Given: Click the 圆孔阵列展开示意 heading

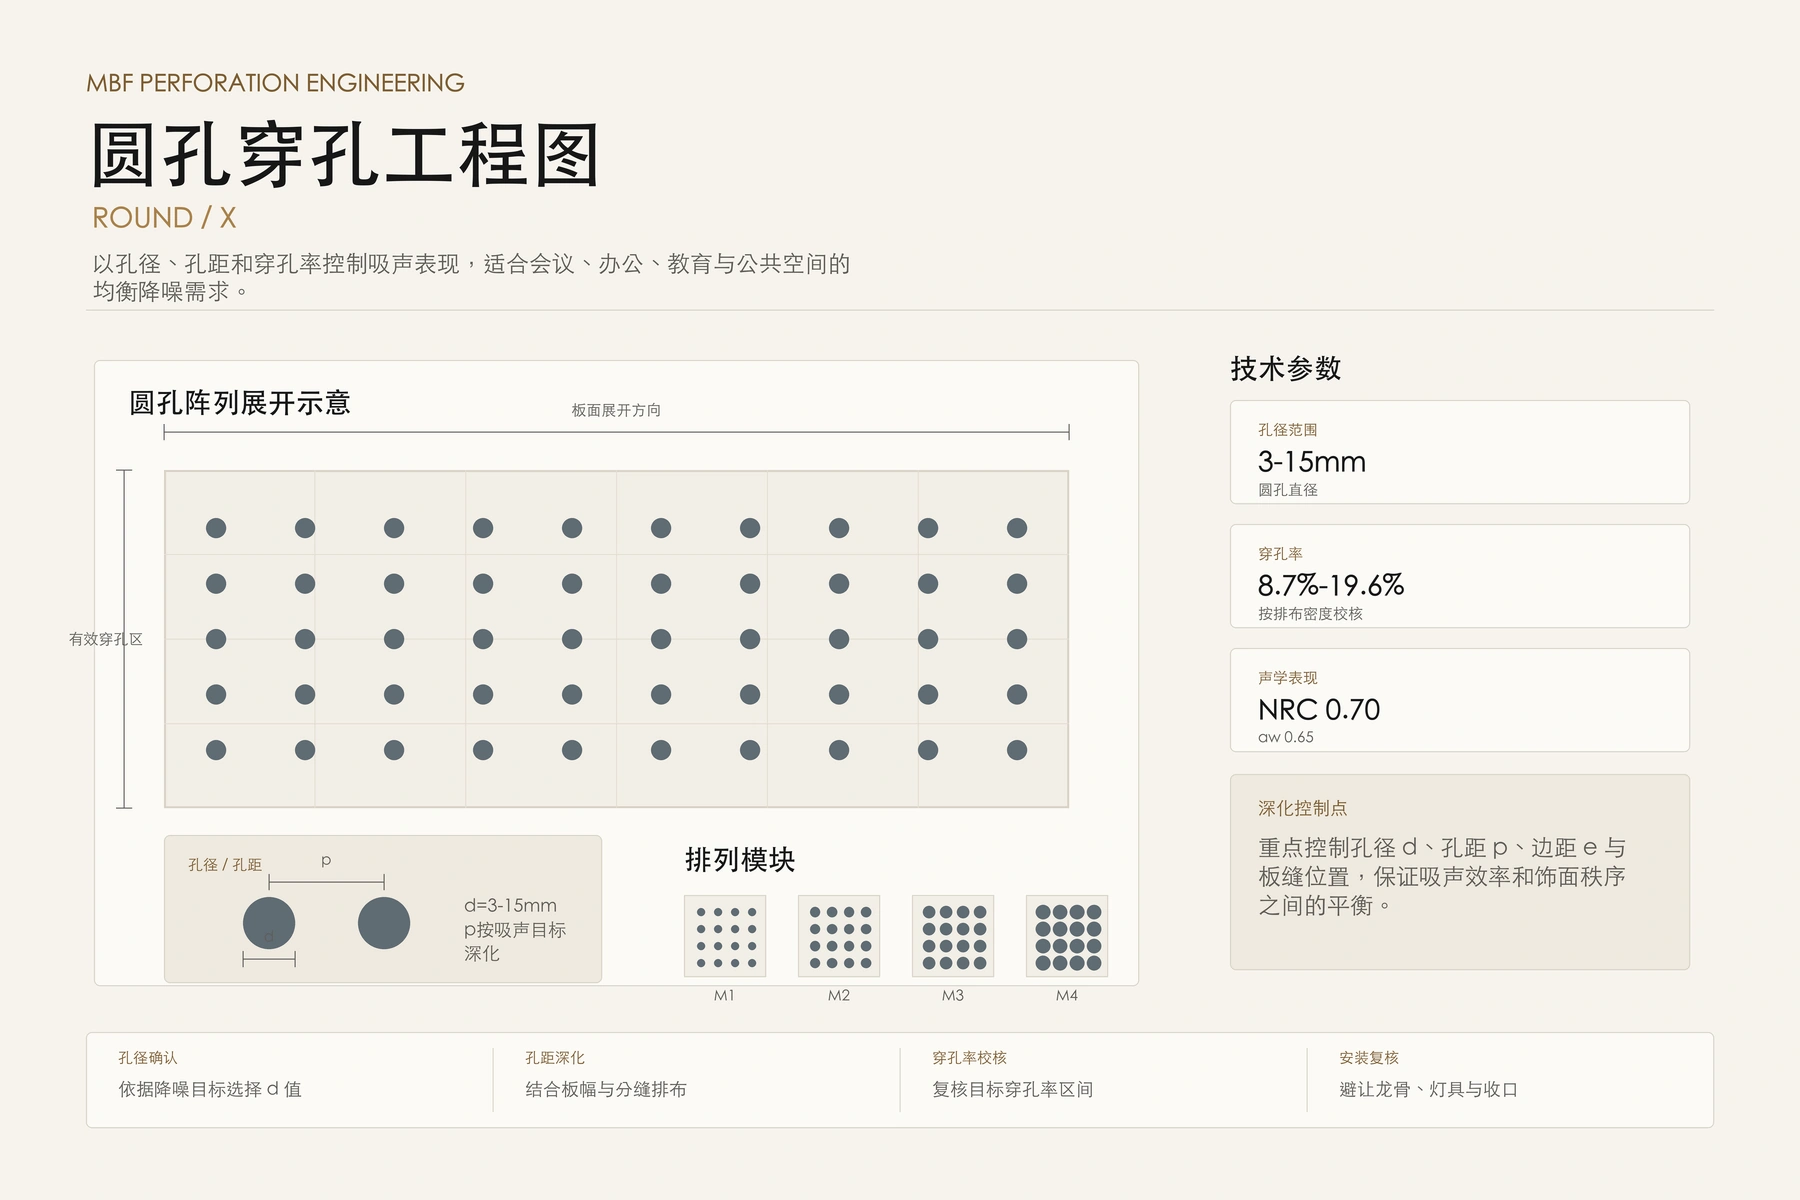Looking at the screenshot, I should click(x=240, y=403).
